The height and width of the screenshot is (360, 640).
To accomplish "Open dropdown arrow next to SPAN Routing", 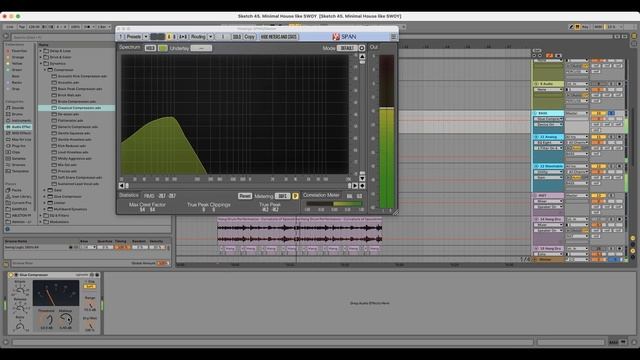I will pyautogui.click(x=211, y=37).
